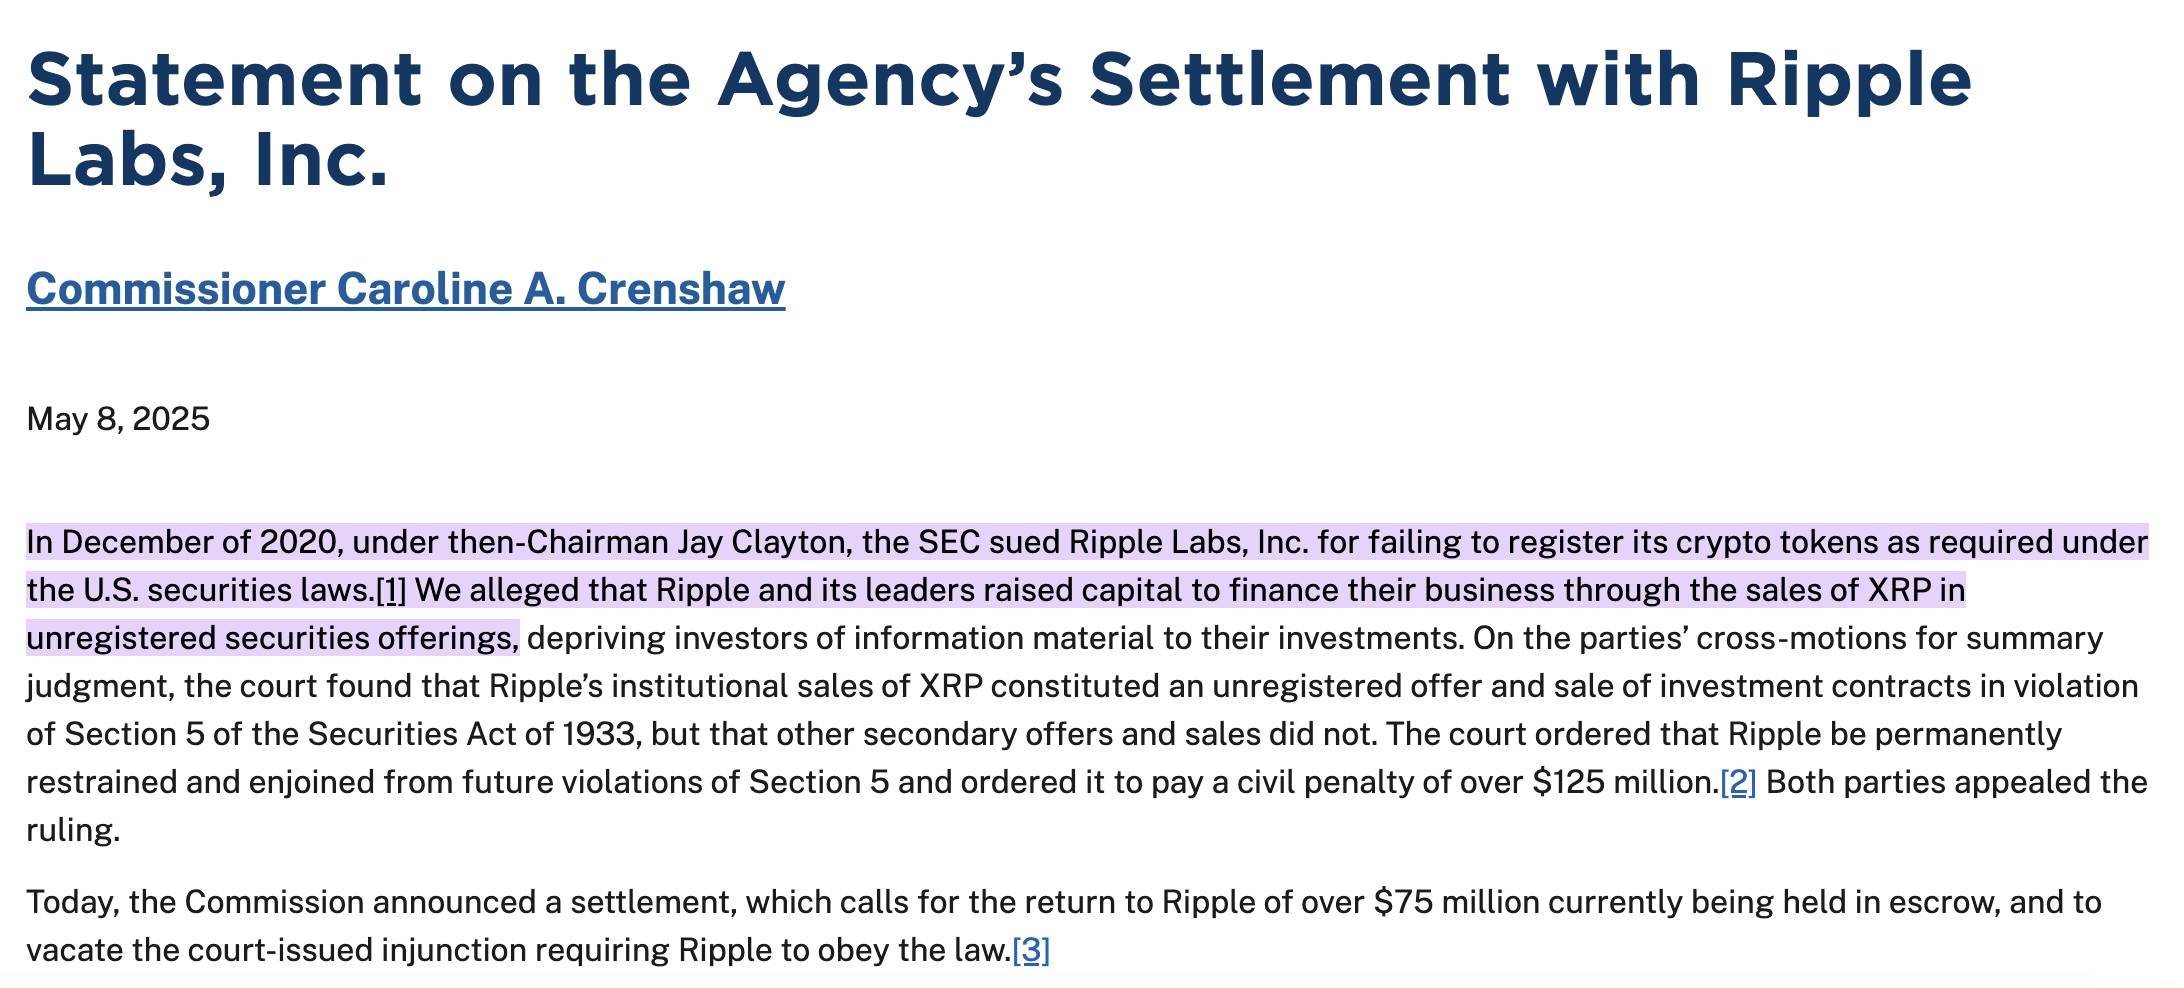
Task: Click the highlighted phrase 'unregistered securities offerings'
Action: (272, 638)
